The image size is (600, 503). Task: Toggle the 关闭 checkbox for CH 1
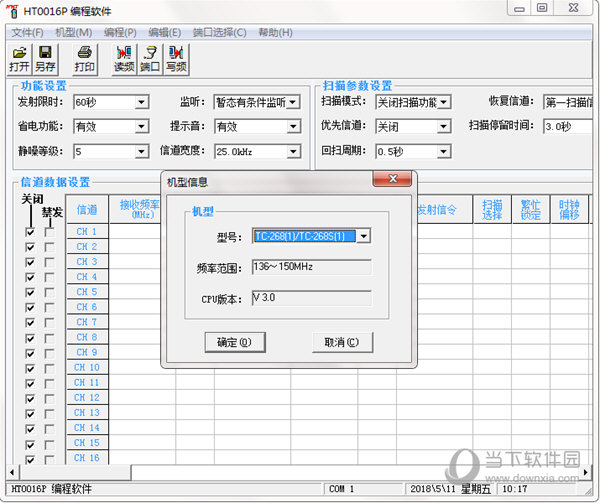(30, 232)
